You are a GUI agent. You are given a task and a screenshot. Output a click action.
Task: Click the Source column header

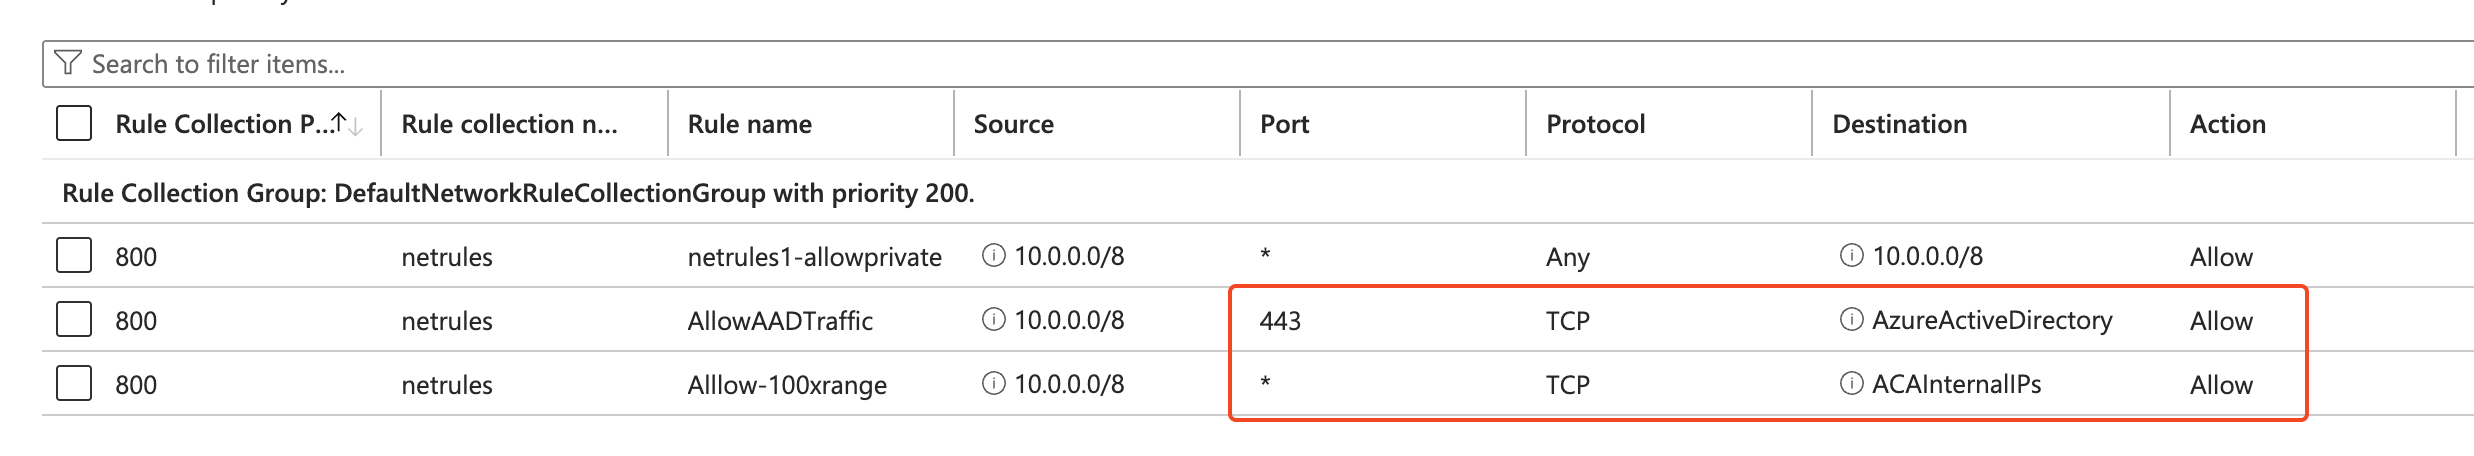tap(1013, 124)
